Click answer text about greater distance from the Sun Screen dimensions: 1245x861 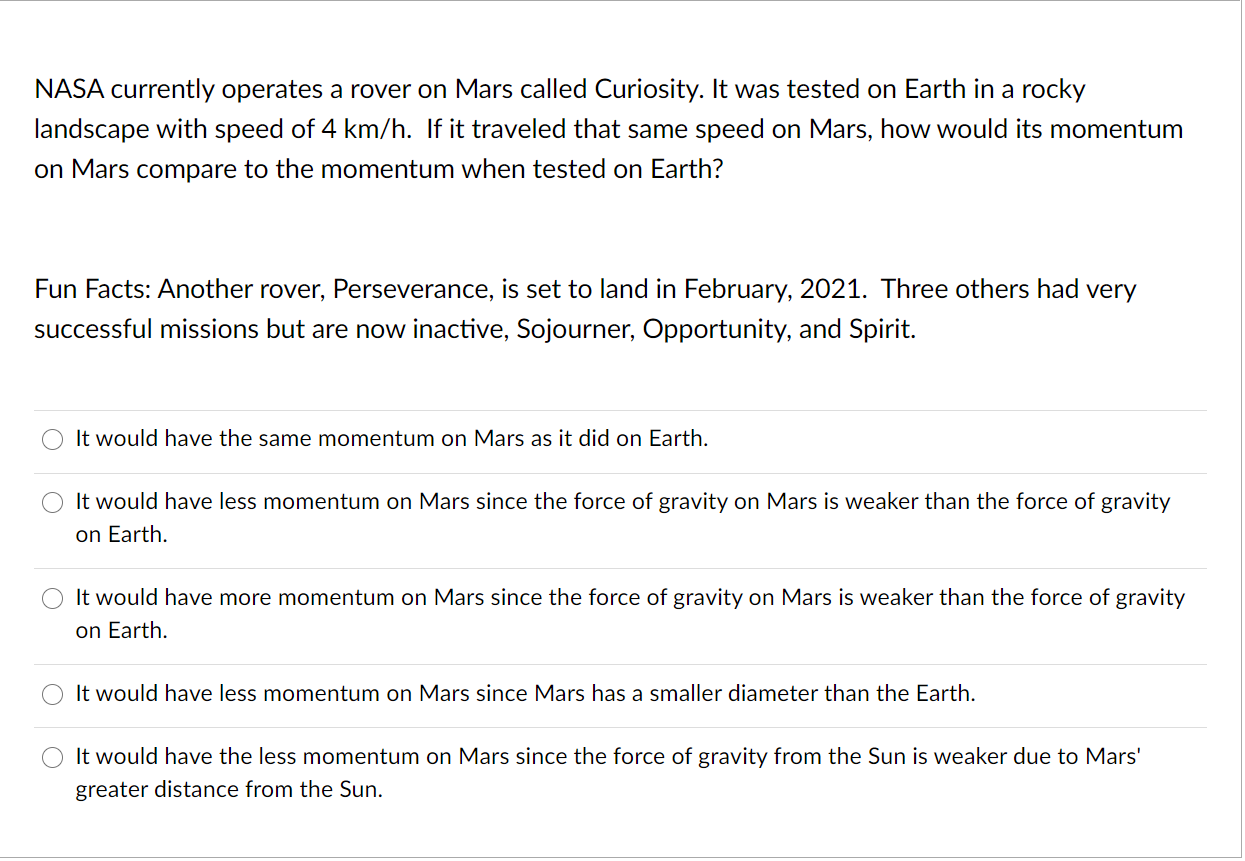608,773
